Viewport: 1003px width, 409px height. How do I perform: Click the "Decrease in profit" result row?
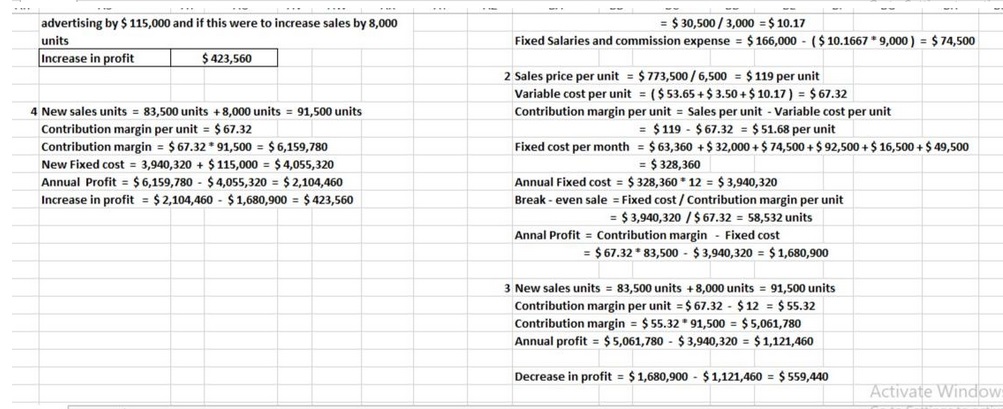pyautogui.click(x=670, y=376)
